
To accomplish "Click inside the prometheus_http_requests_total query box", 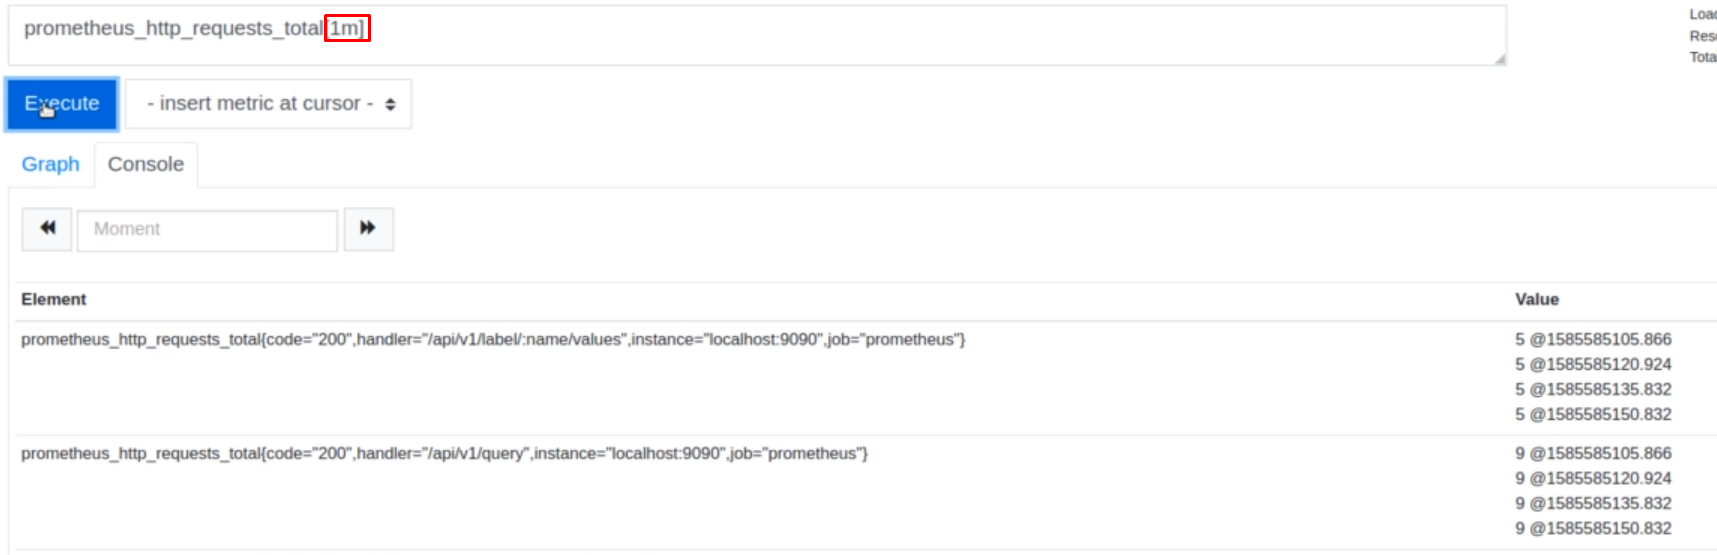I will click(757, 36).
